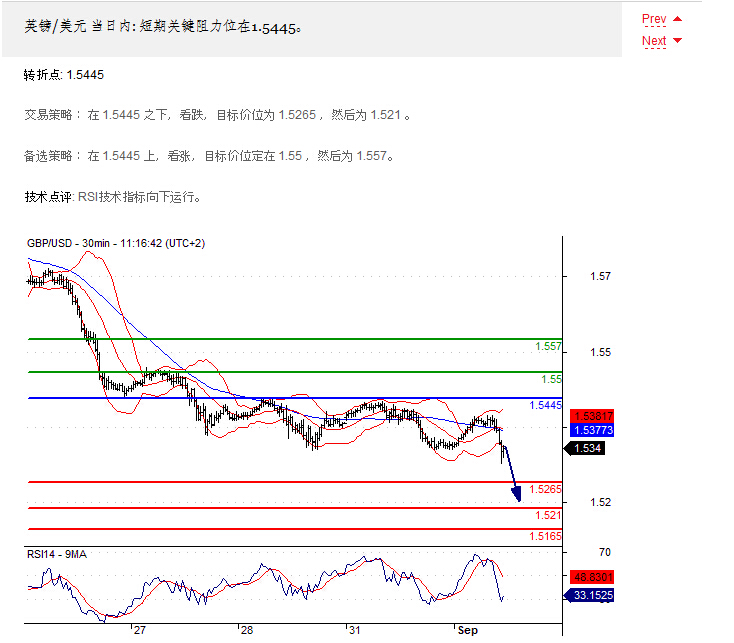Click the red up arrow beside Prev
Image resolution: width=734 pixels, height=643 pixels.
[x=677, y=19]
